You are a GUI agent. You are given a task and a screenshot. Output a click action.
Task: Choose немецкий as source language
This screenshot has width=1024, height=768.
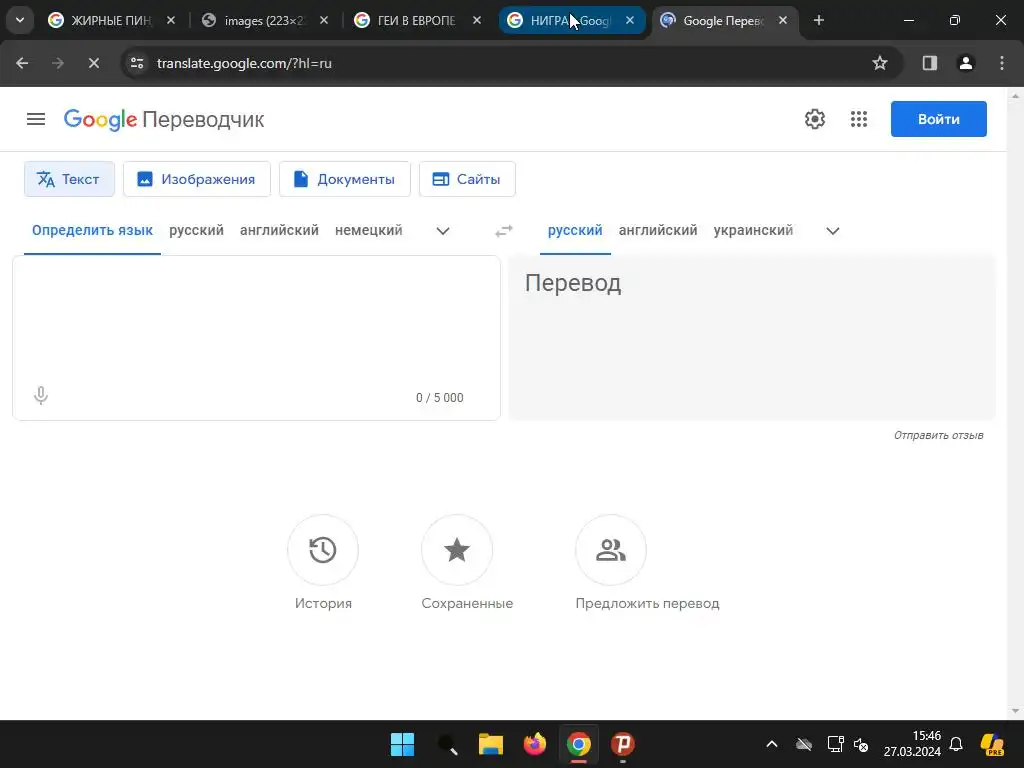(x=368, y=231)
